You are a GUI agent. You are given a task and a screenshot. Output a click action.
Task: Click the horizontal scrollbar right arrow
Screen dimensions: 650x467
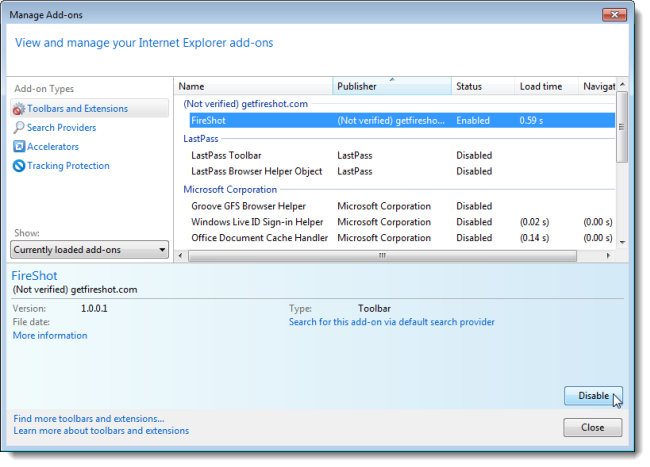(608, 256)
